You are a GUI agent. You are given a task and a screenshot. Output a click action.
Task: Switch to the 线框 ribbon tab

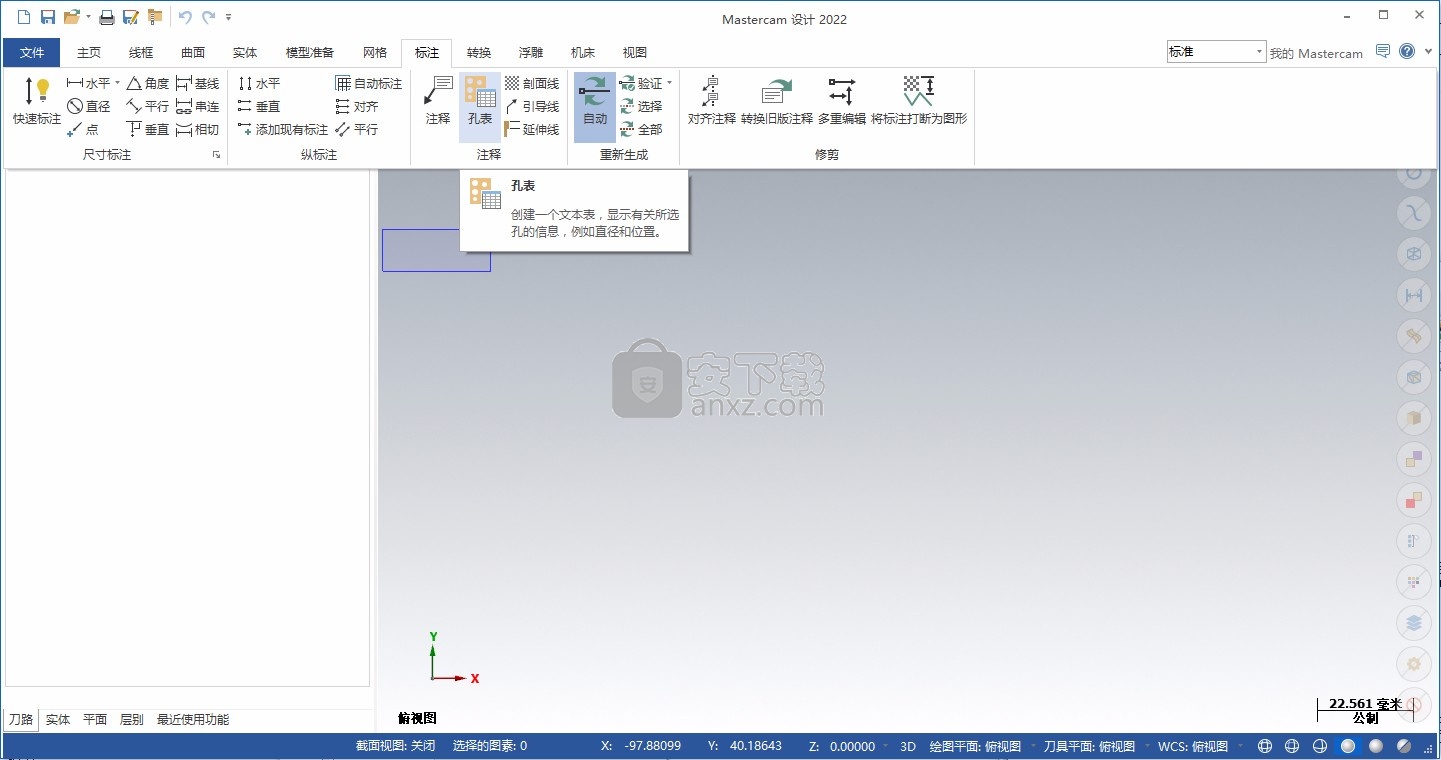[x=141, y=52]
